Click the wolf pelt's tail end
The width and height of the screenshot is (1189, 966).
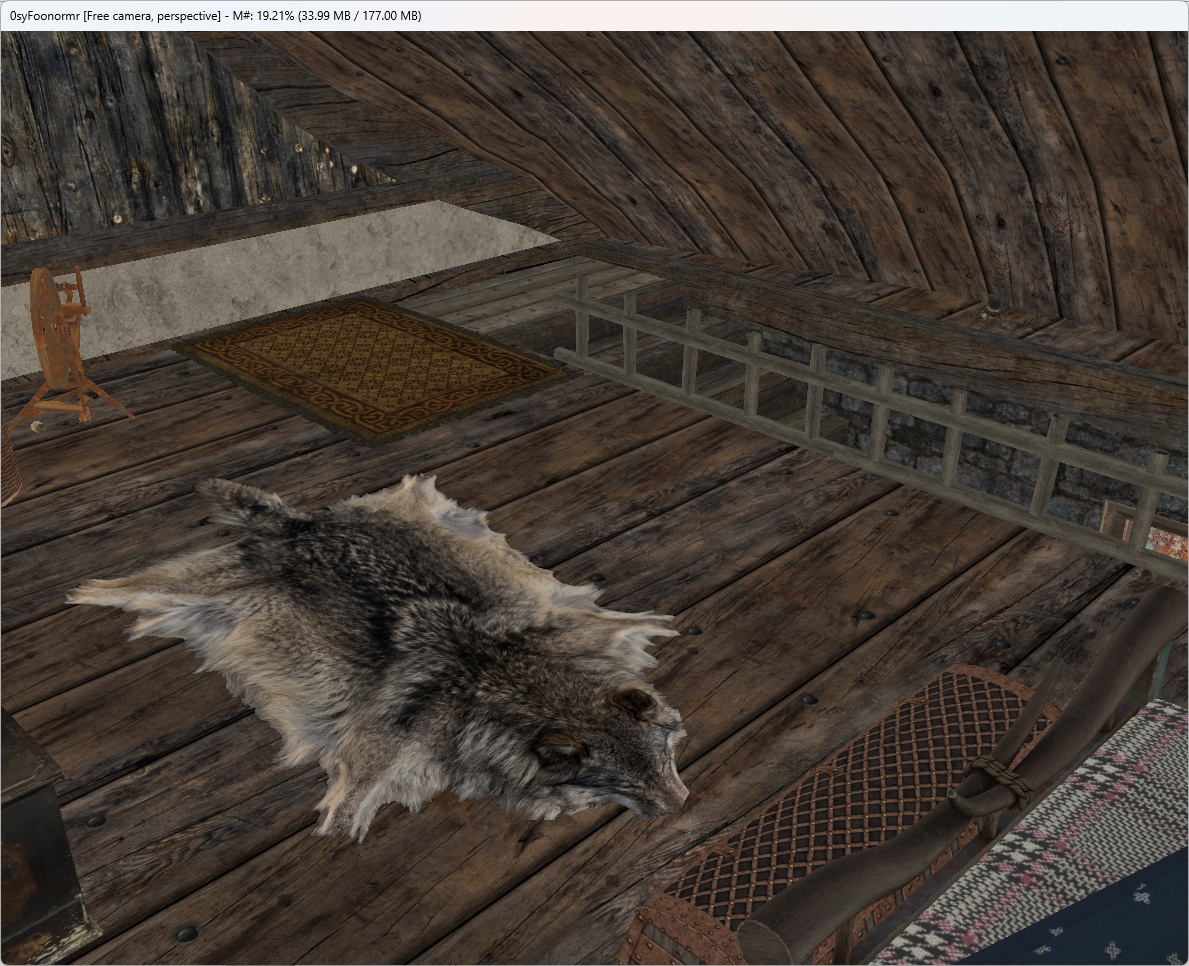(x=243, y=503)
